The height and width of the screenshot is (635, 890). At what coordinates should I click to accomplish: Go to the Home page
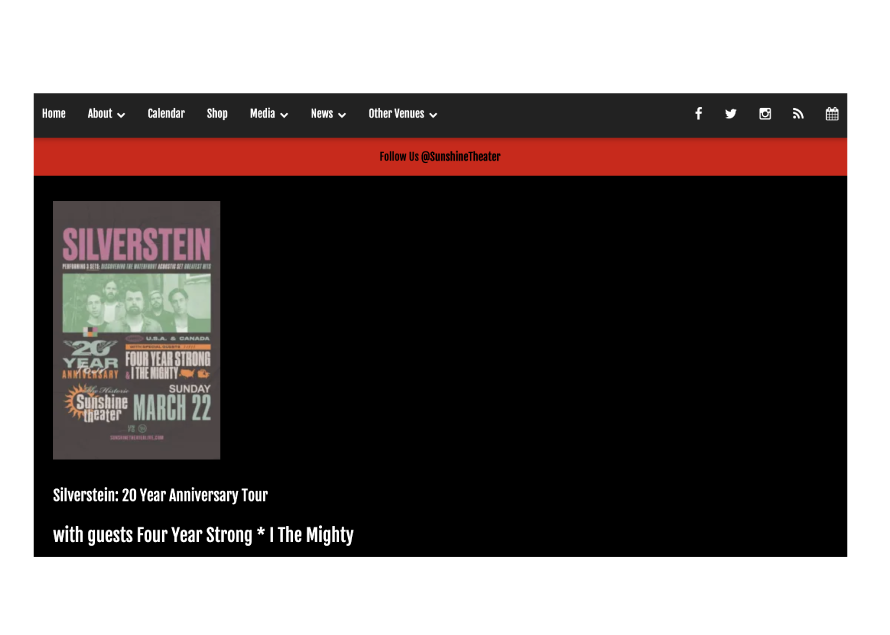pyautogui.click(x=54, y=114)
